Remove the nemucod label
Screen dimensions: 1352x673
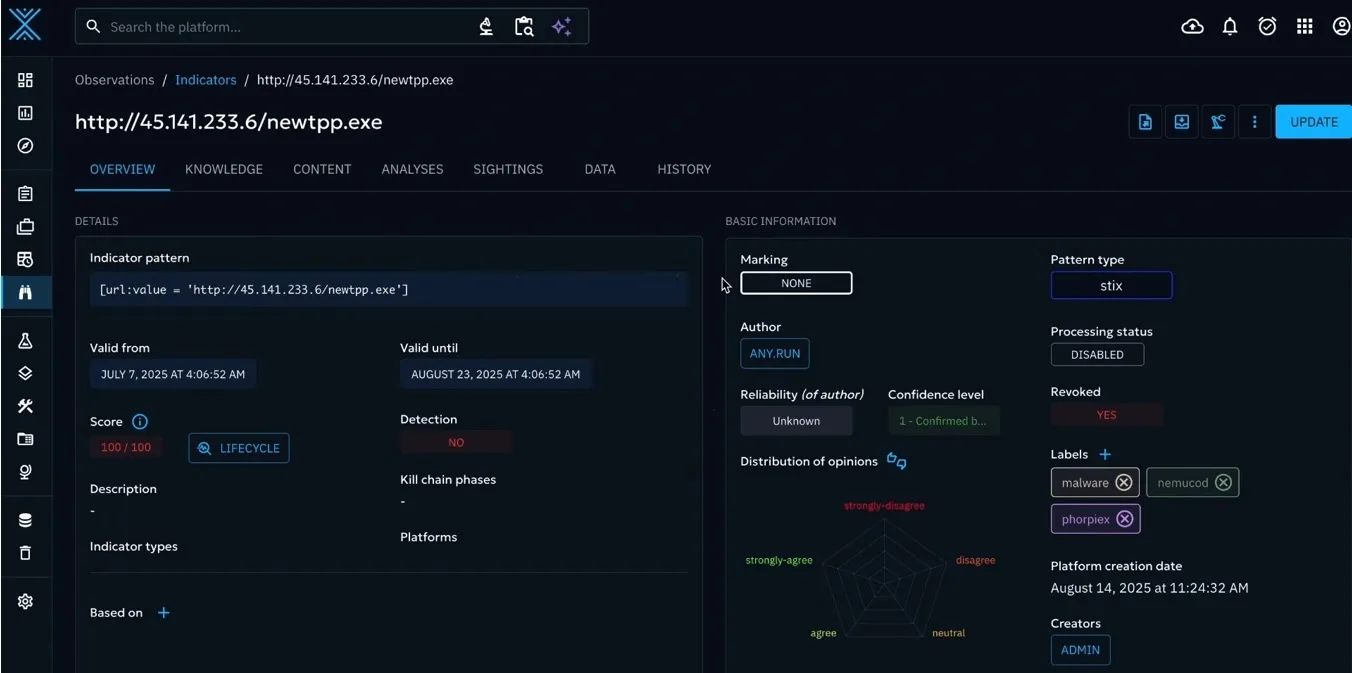tap(1223, 483)
